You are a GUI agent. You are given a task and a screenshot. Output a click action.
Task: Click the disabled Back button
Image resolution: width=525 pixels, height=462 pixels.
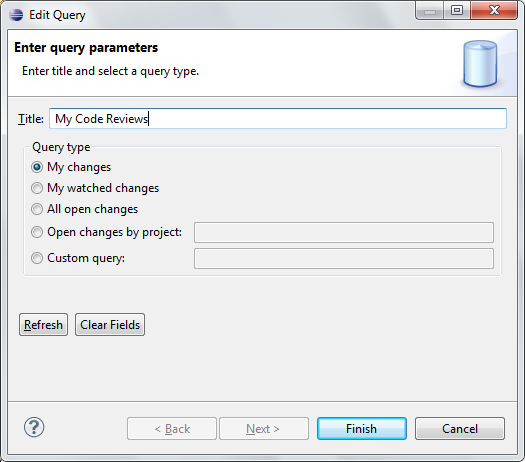[172, 429]
